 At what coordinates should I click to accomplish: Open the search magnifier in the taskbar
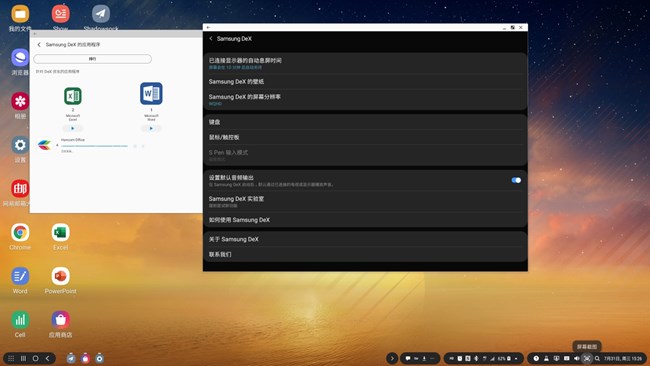click(x=597, y=359)
